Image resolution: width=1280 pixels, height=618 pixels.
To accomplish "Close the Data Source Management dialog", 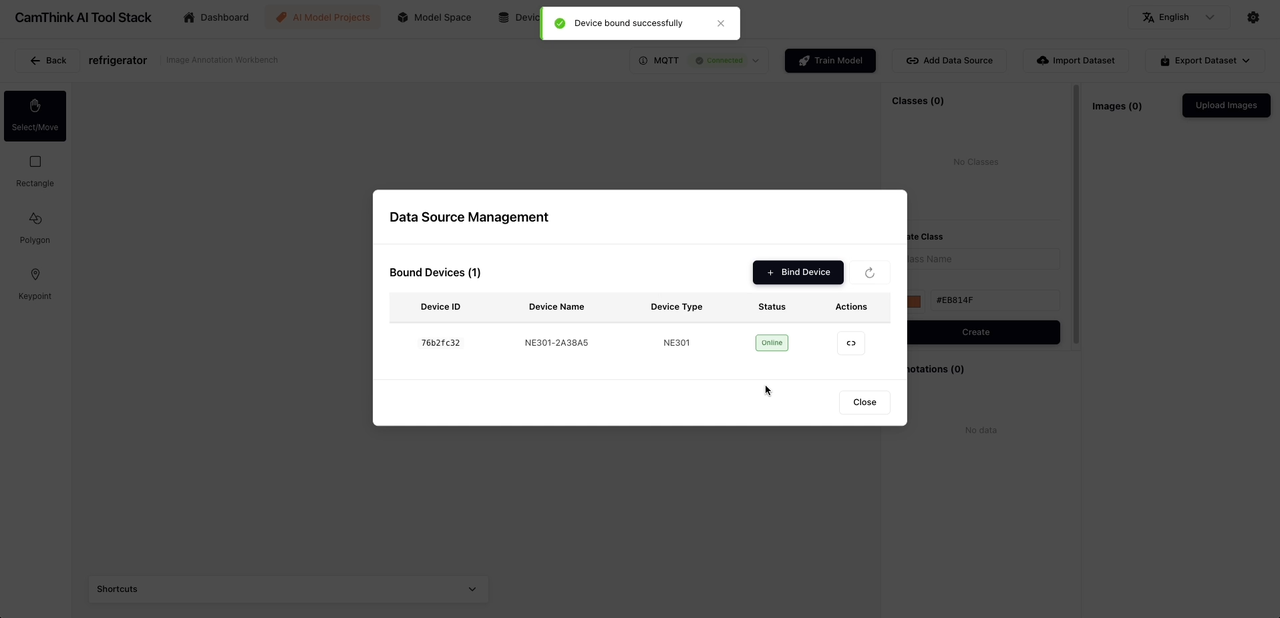I will (x=864, y=402).
